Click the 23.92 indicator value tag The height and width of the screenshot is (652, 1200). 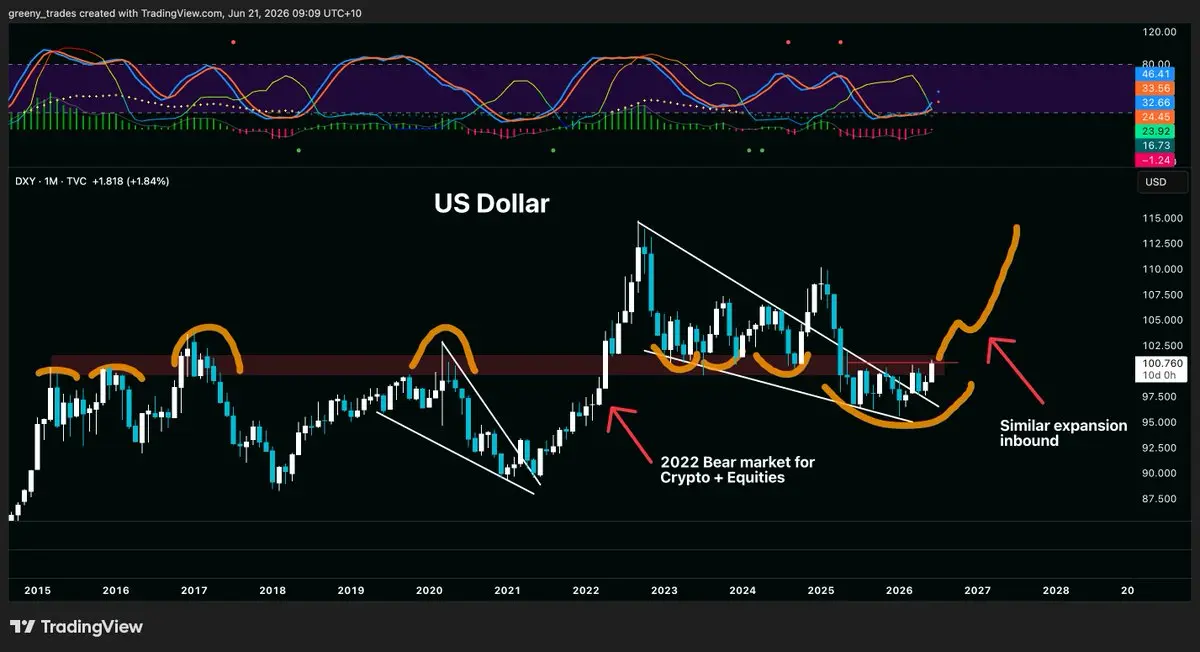(x=1156, y=131)
